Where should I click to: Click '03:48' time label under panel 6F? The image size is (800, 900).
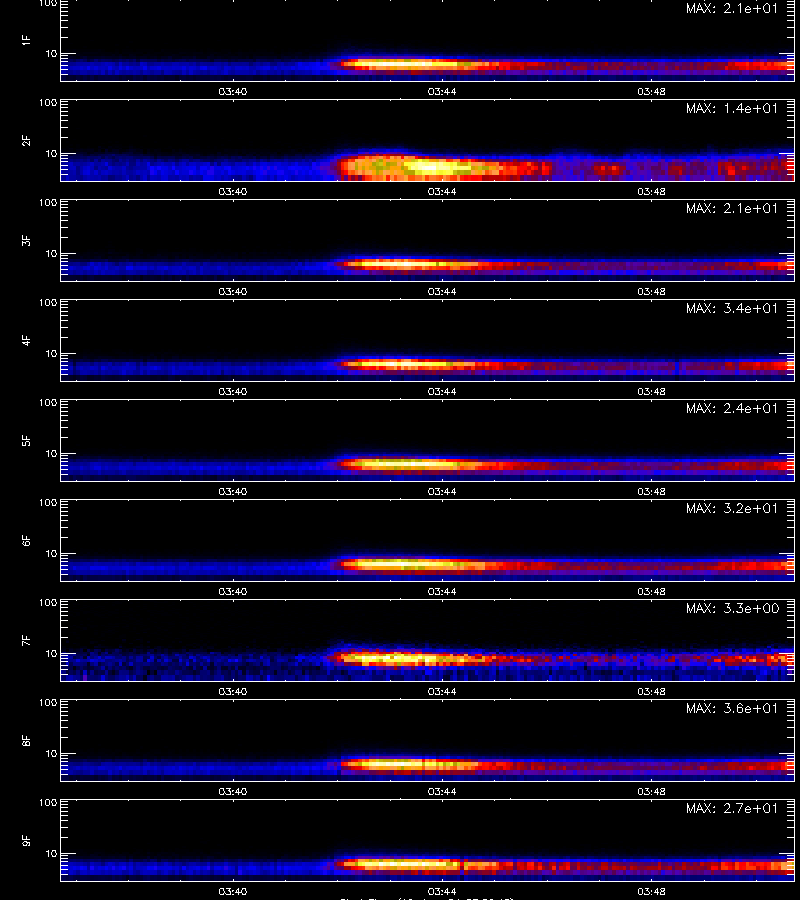pos(651,591)
